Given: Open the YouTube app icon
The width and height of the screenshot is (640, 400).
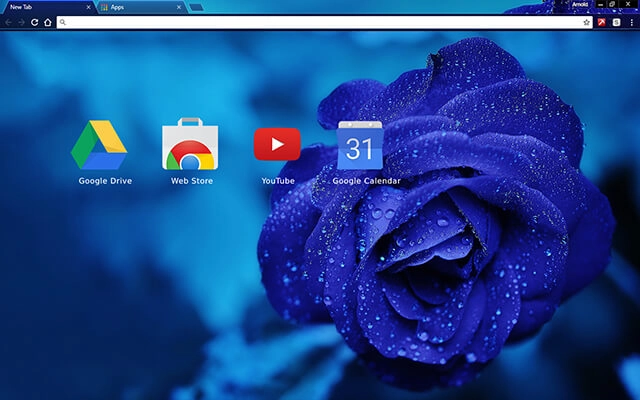Looking at the screenshot, I should (x=277, y=144).
